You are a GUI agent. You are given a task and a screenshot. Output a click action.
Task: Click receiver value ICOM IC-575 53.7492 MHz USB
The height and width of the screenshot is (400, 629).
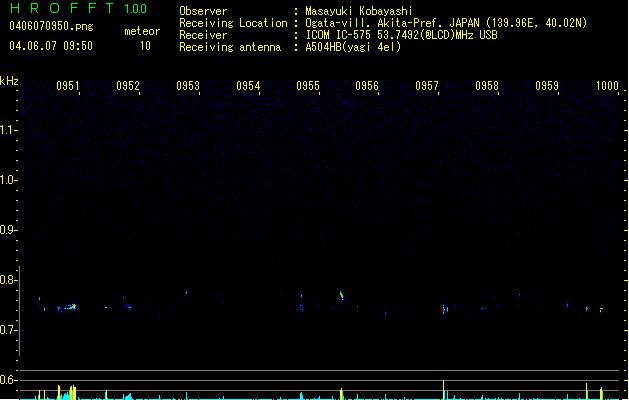point(402,35)
